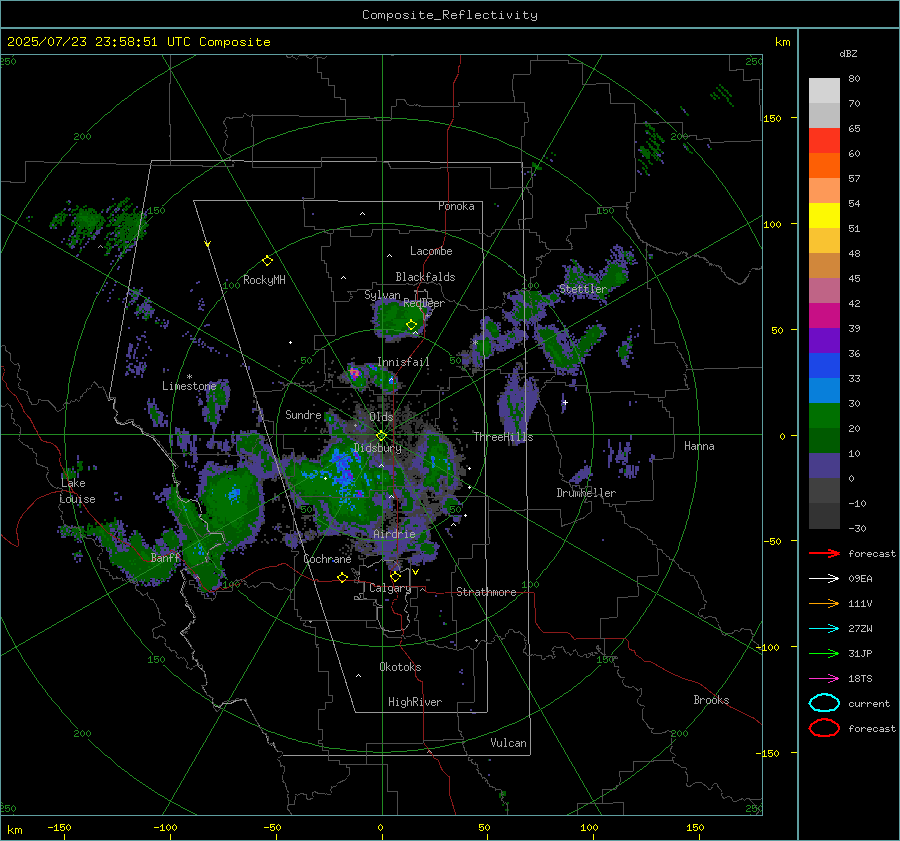Select the slate 0-10 dBZ swatch
This screenshot has width=900, height=841.
click(x=824, y=466)
